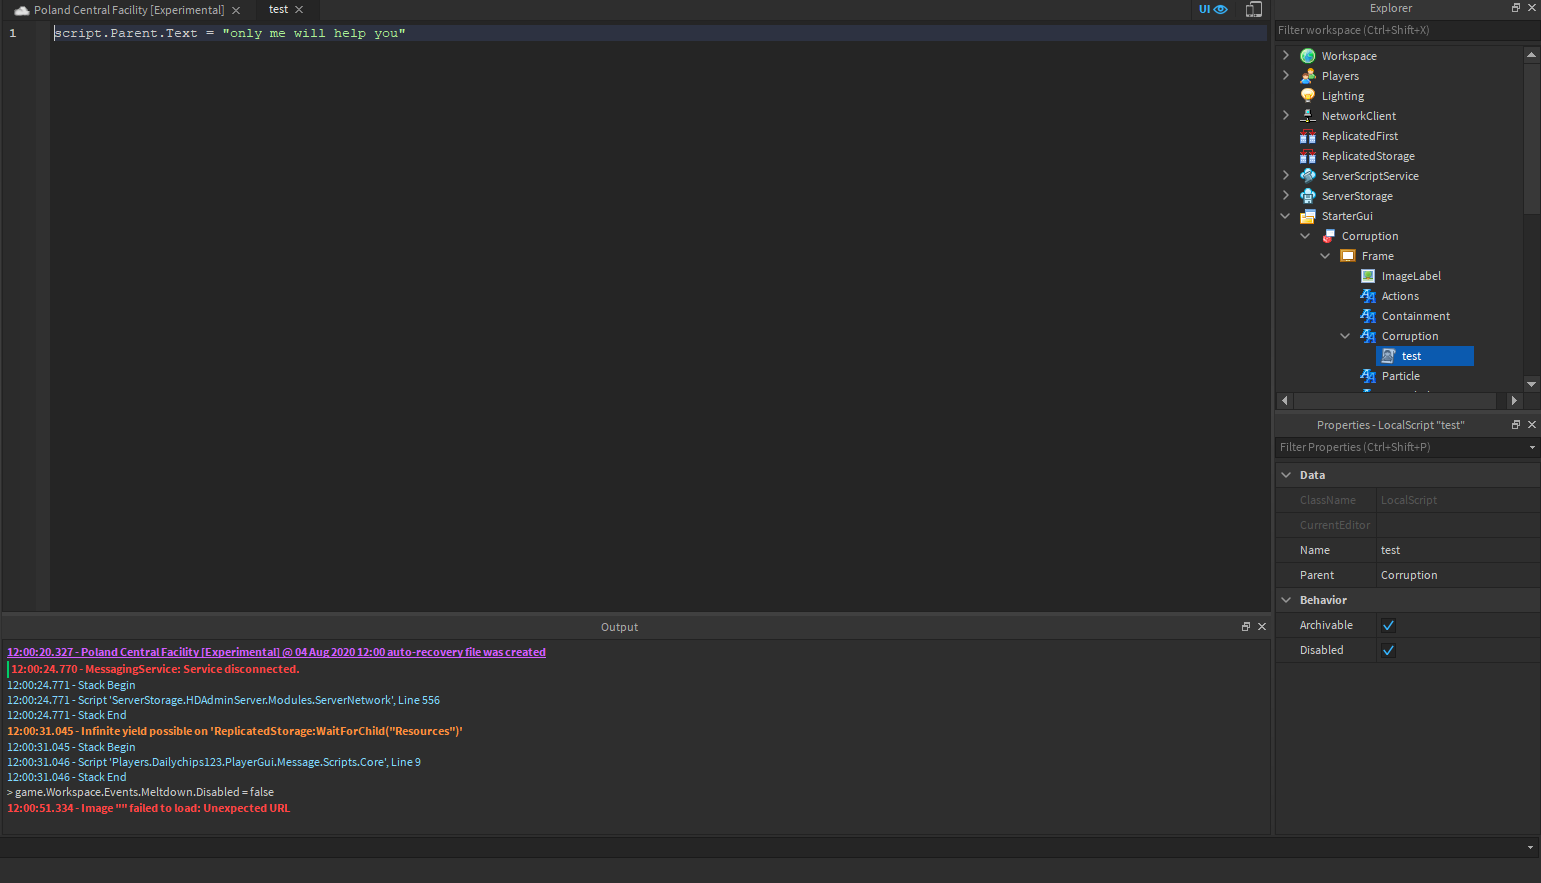Click the Workspace globe icon in Explorer
Screen dimensions: 1541x883
(1307, 56)
